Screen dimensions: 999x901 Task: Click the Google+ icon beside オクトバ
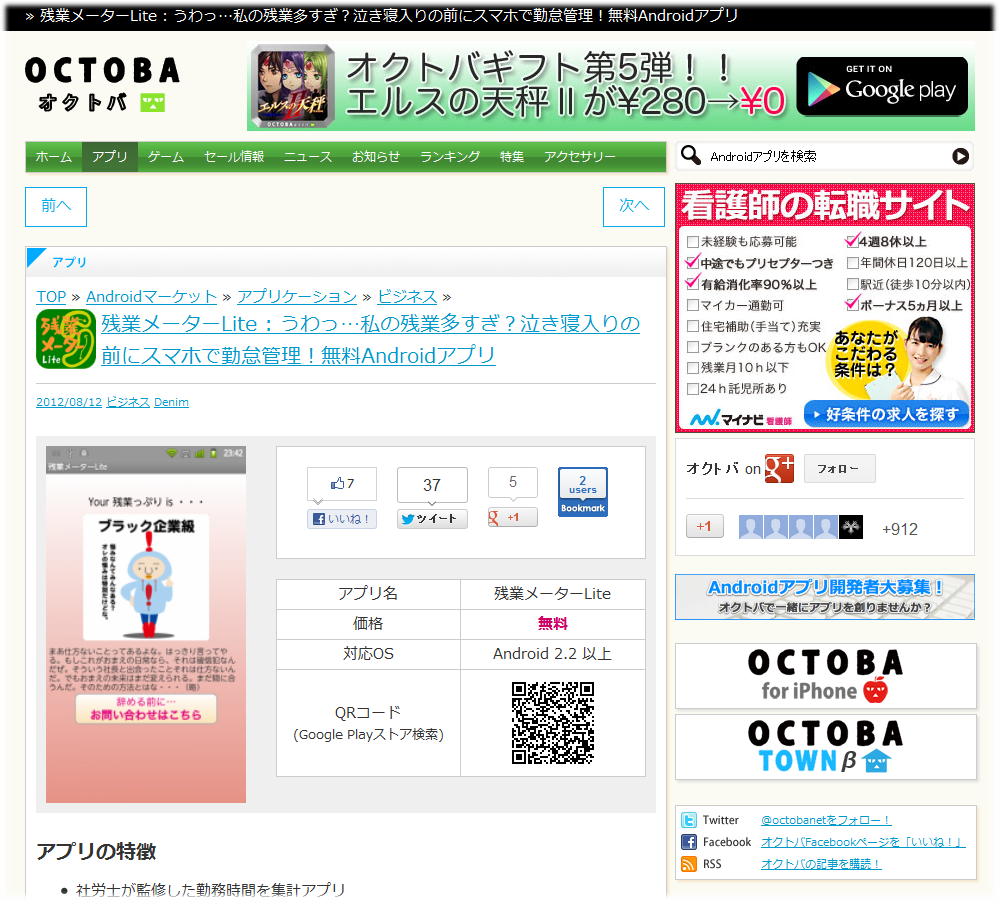[779, 468]
